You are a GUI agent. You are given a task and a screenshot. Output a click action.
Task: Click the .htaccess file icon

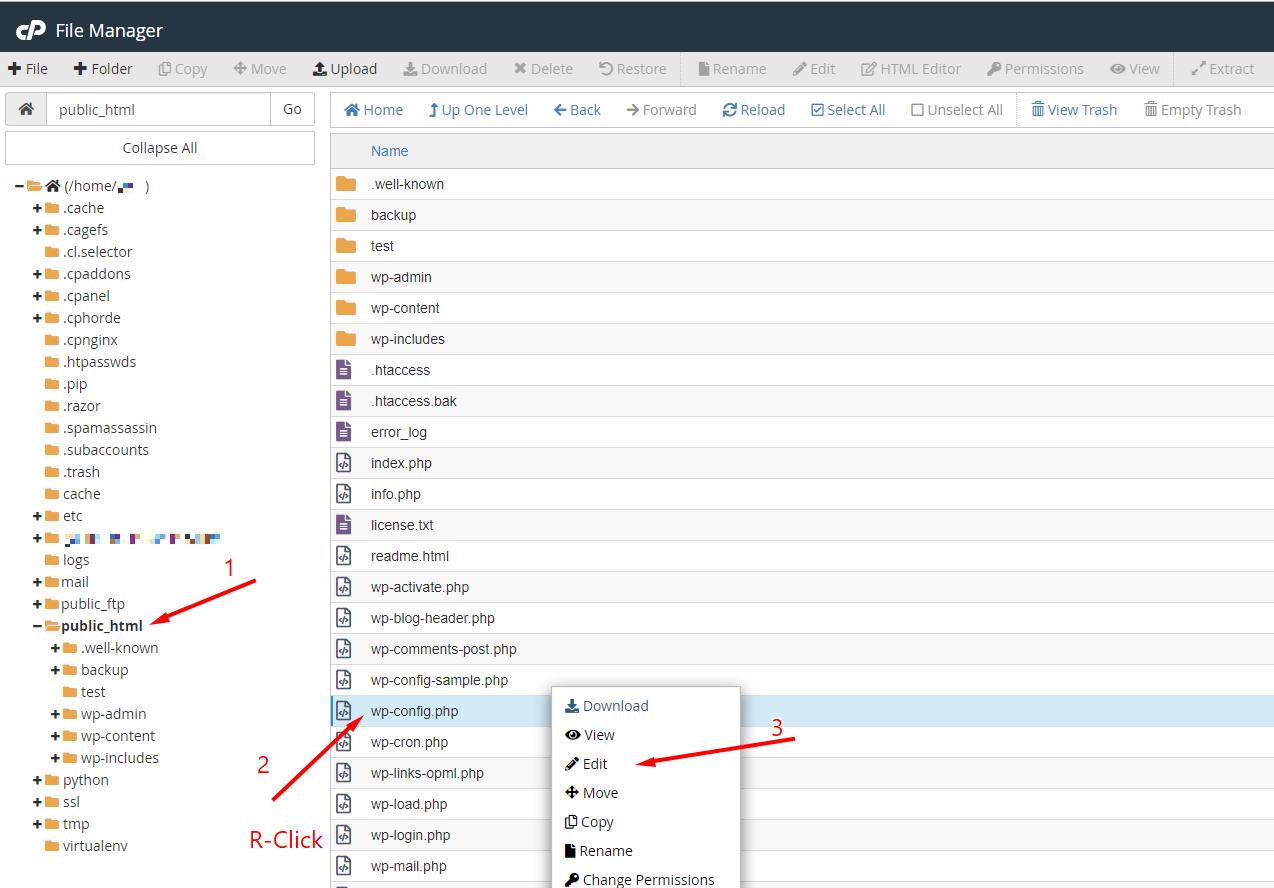[x=344, y=370]
